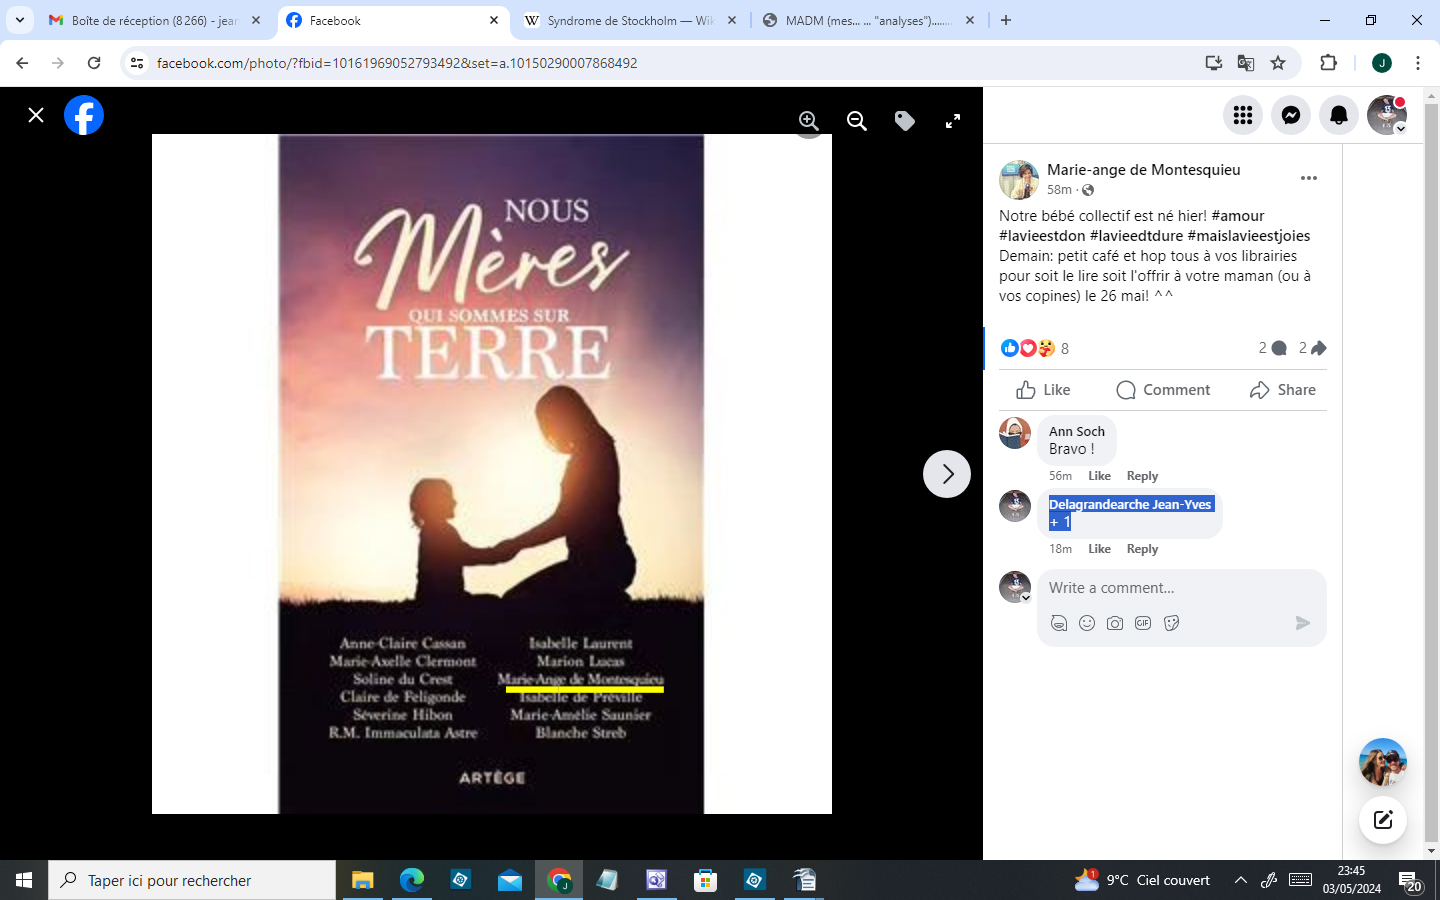
Task: Click the taskbar search box
Action: click(192, 880)
